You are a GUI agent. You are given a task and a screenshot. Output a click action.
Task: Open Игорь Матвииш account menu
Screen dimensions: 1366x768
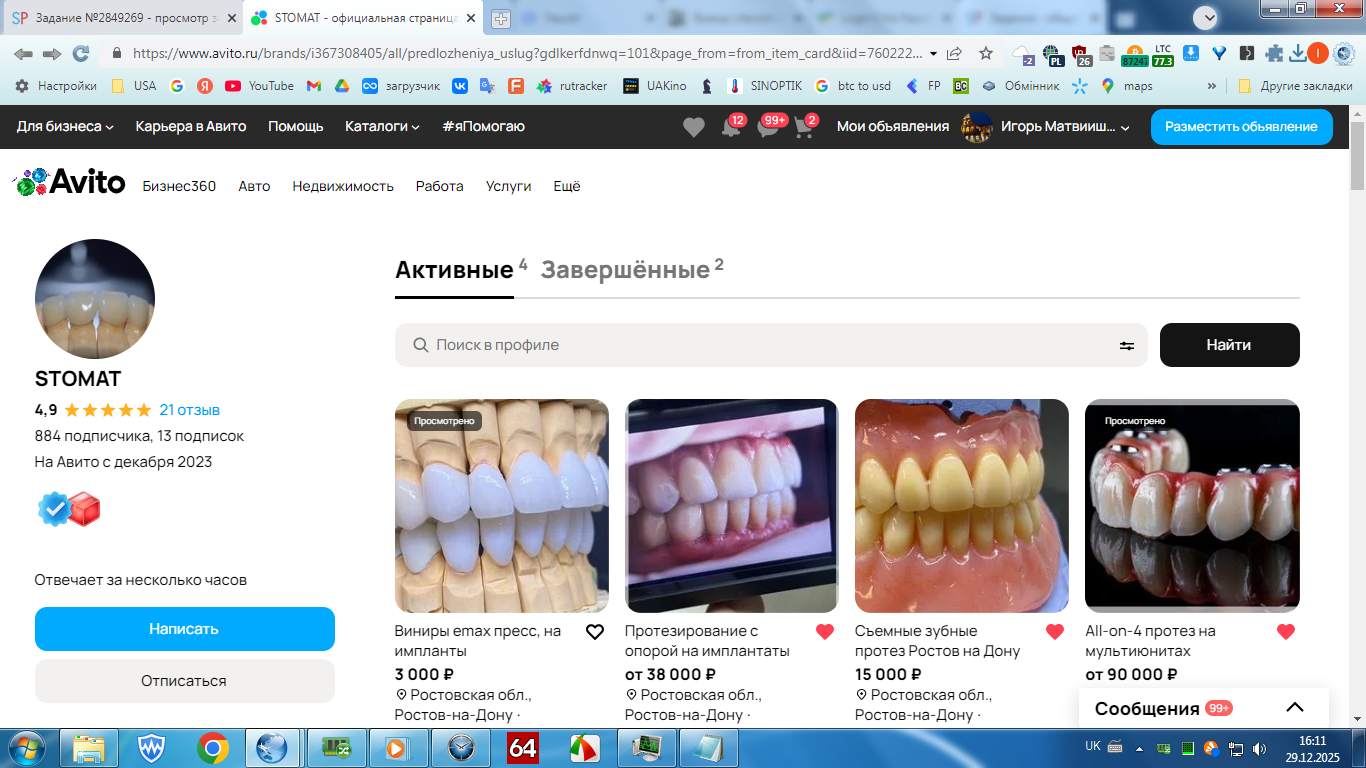(1045, 127)
